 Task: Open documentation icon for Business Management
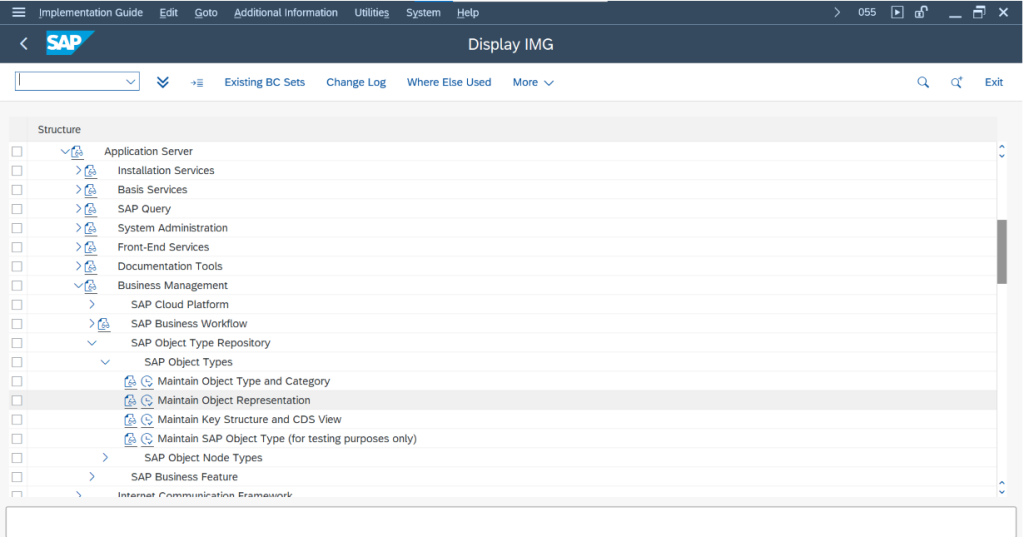click(x=91, y=285)
